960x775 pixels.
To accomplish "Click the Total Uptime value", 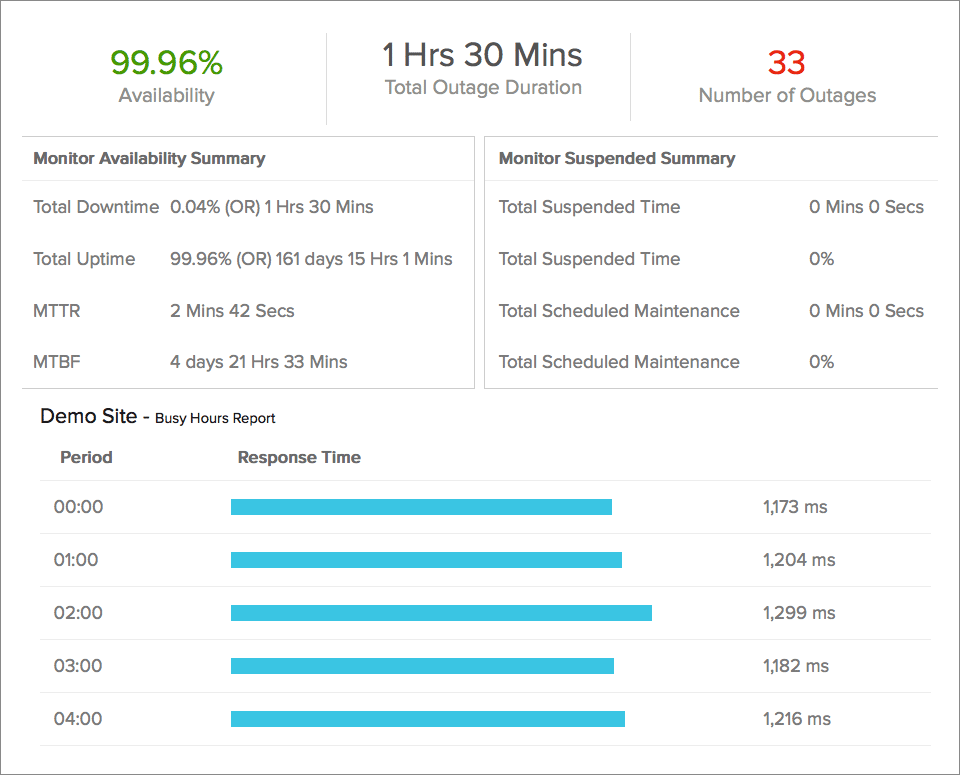I will click(308, 259).
